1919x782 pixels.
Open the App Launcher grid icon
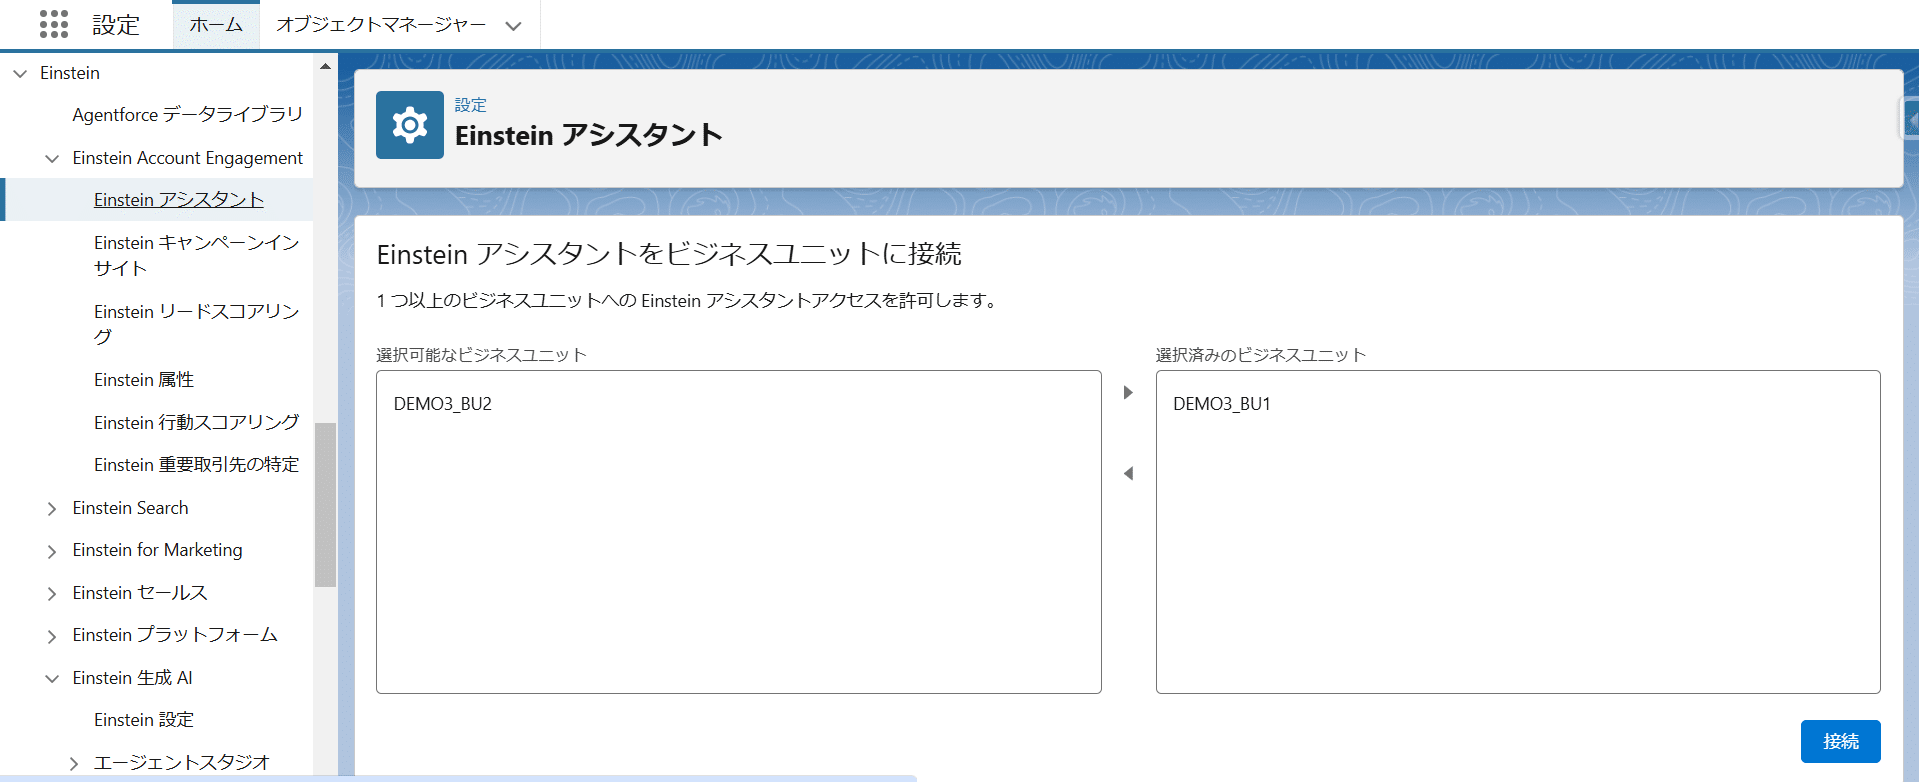tap(54, 24)
